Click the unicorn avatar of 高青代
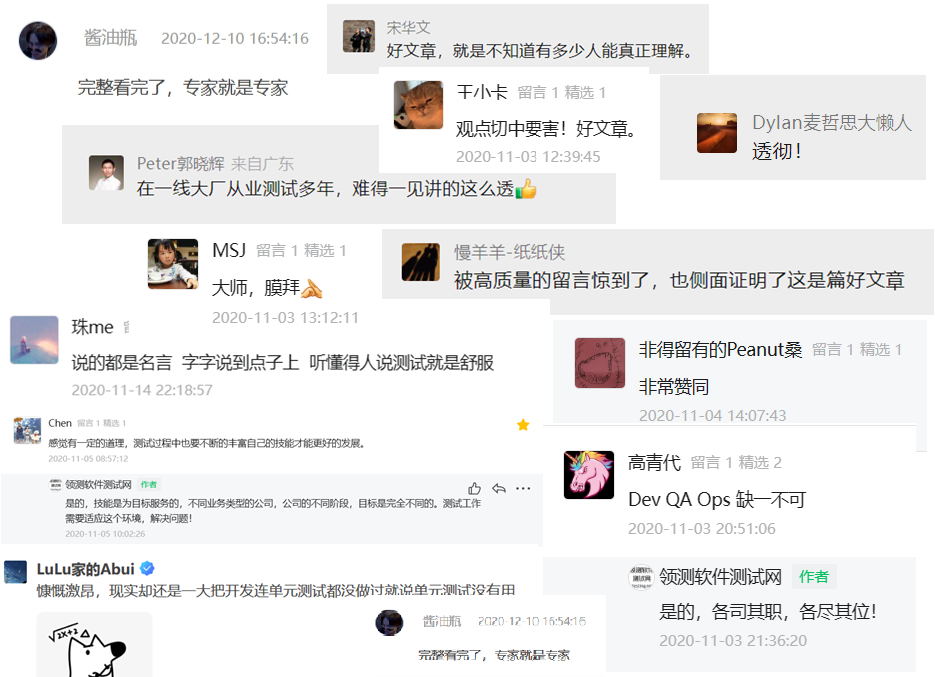Viewport: 935px width, 677px height. [589, 475]
